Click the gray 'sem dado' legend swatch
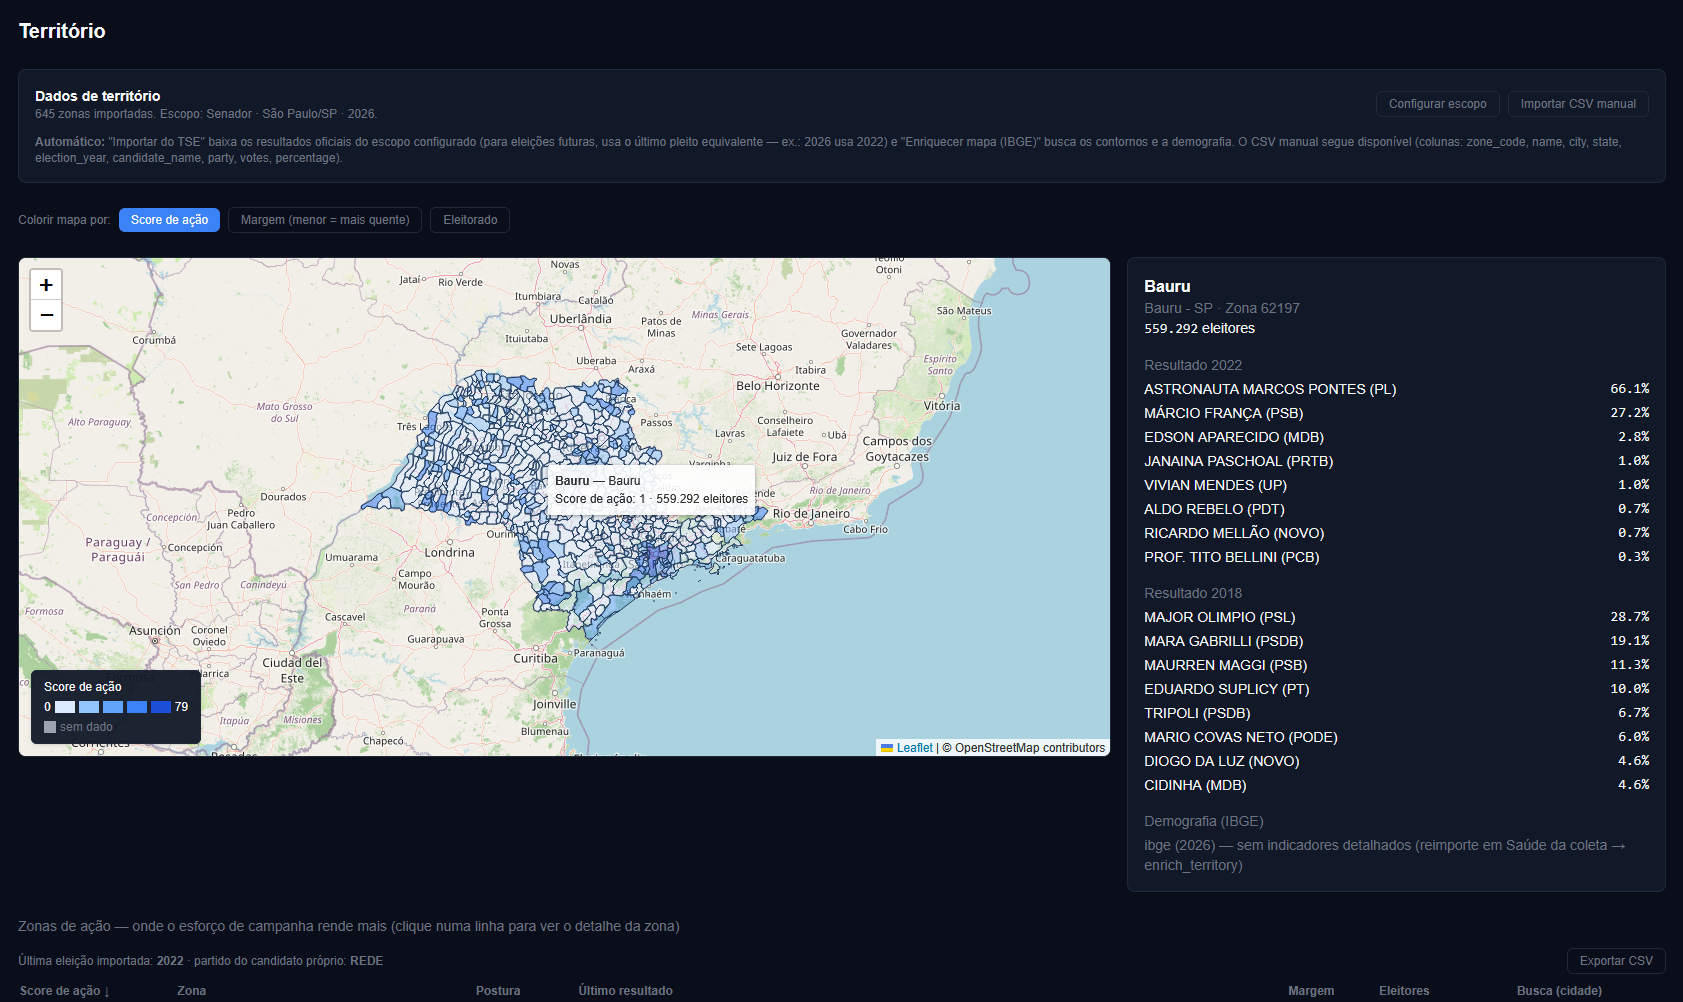The image size is (1683, 1002). coord(50,727)
